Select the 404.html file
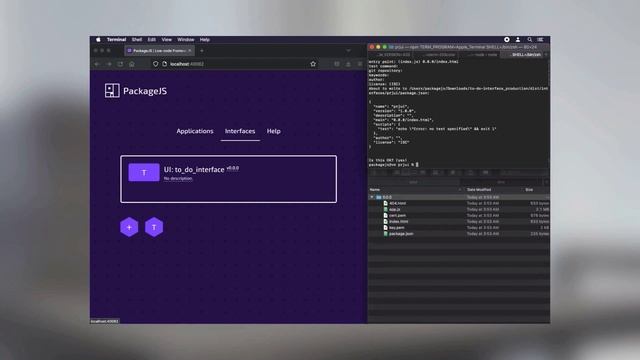The width and height of the screenshot is (640, 360). tap(397, 203)
